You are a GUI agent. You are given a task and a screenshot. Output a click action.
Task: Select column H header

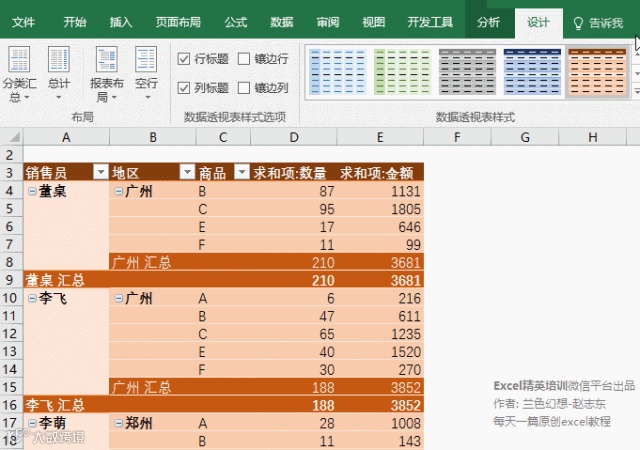coord(593,137)
